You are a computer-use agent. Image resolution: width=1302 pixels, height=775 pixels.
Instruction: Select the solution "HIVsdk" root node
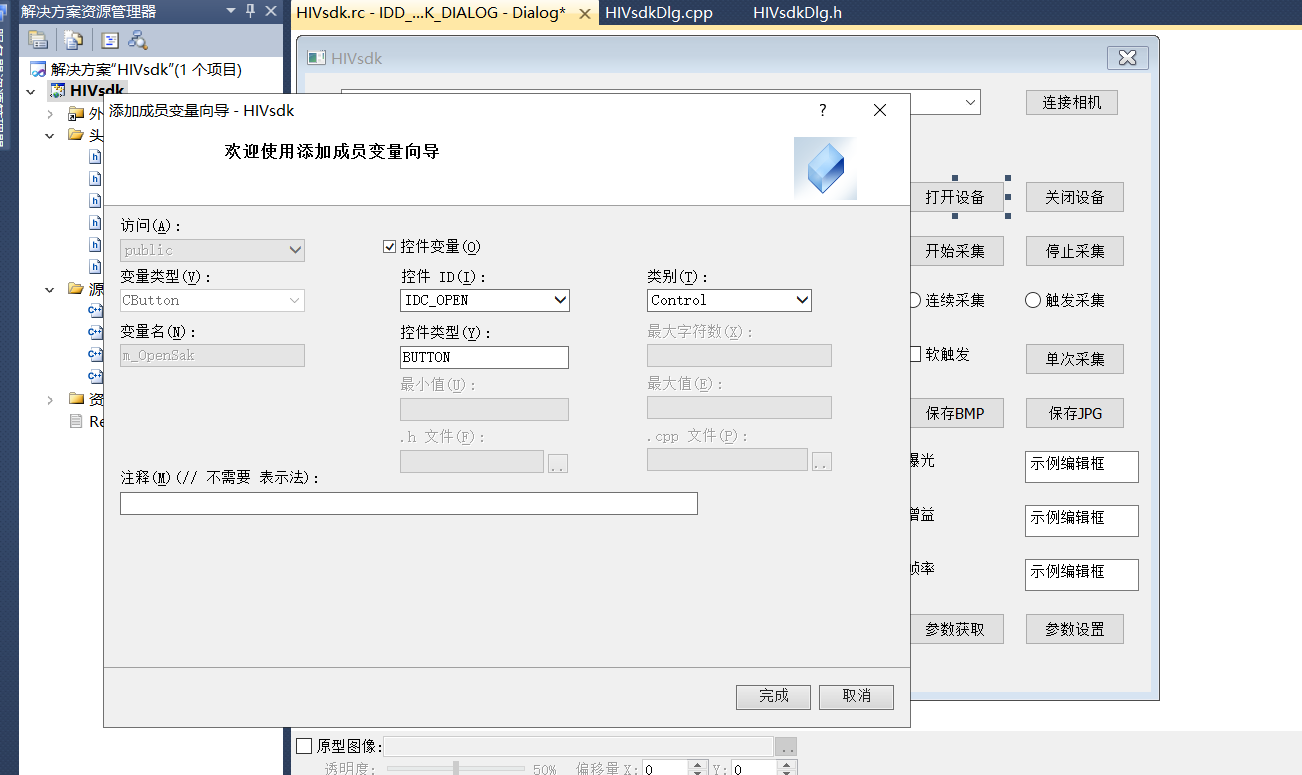pyautogui.click(x=146, y=69)
